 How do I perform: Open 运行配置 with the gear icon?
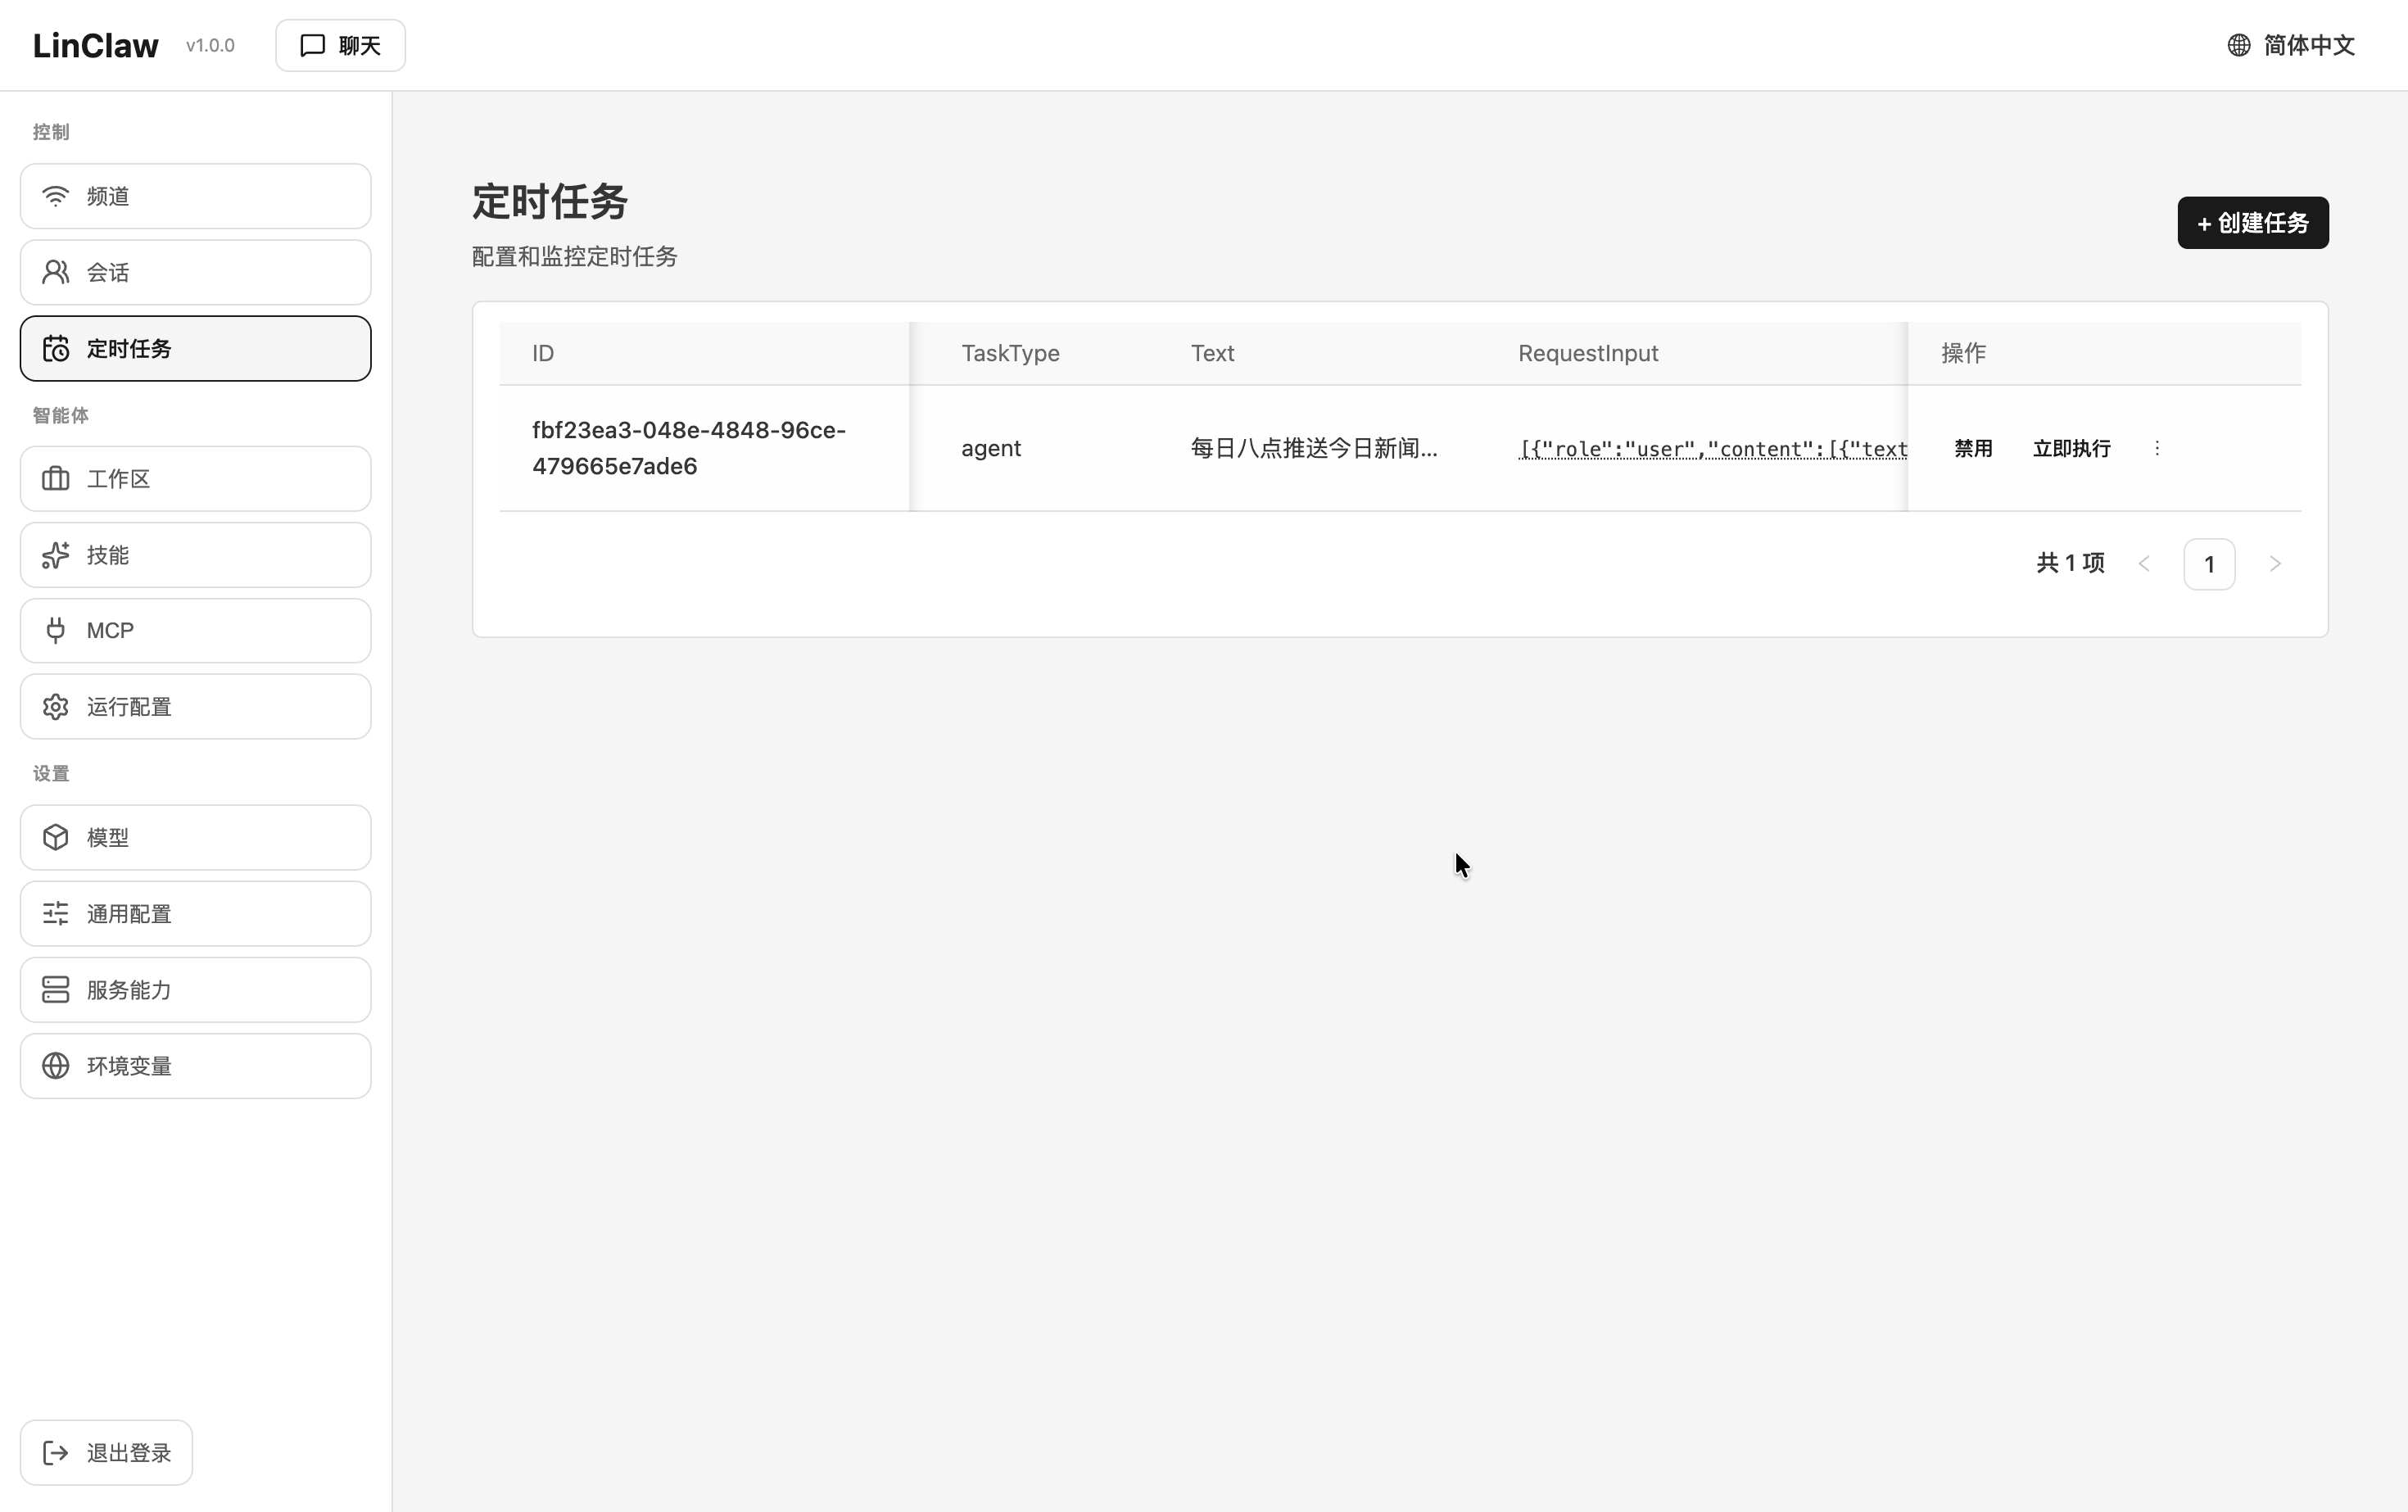tap(55, 706)
